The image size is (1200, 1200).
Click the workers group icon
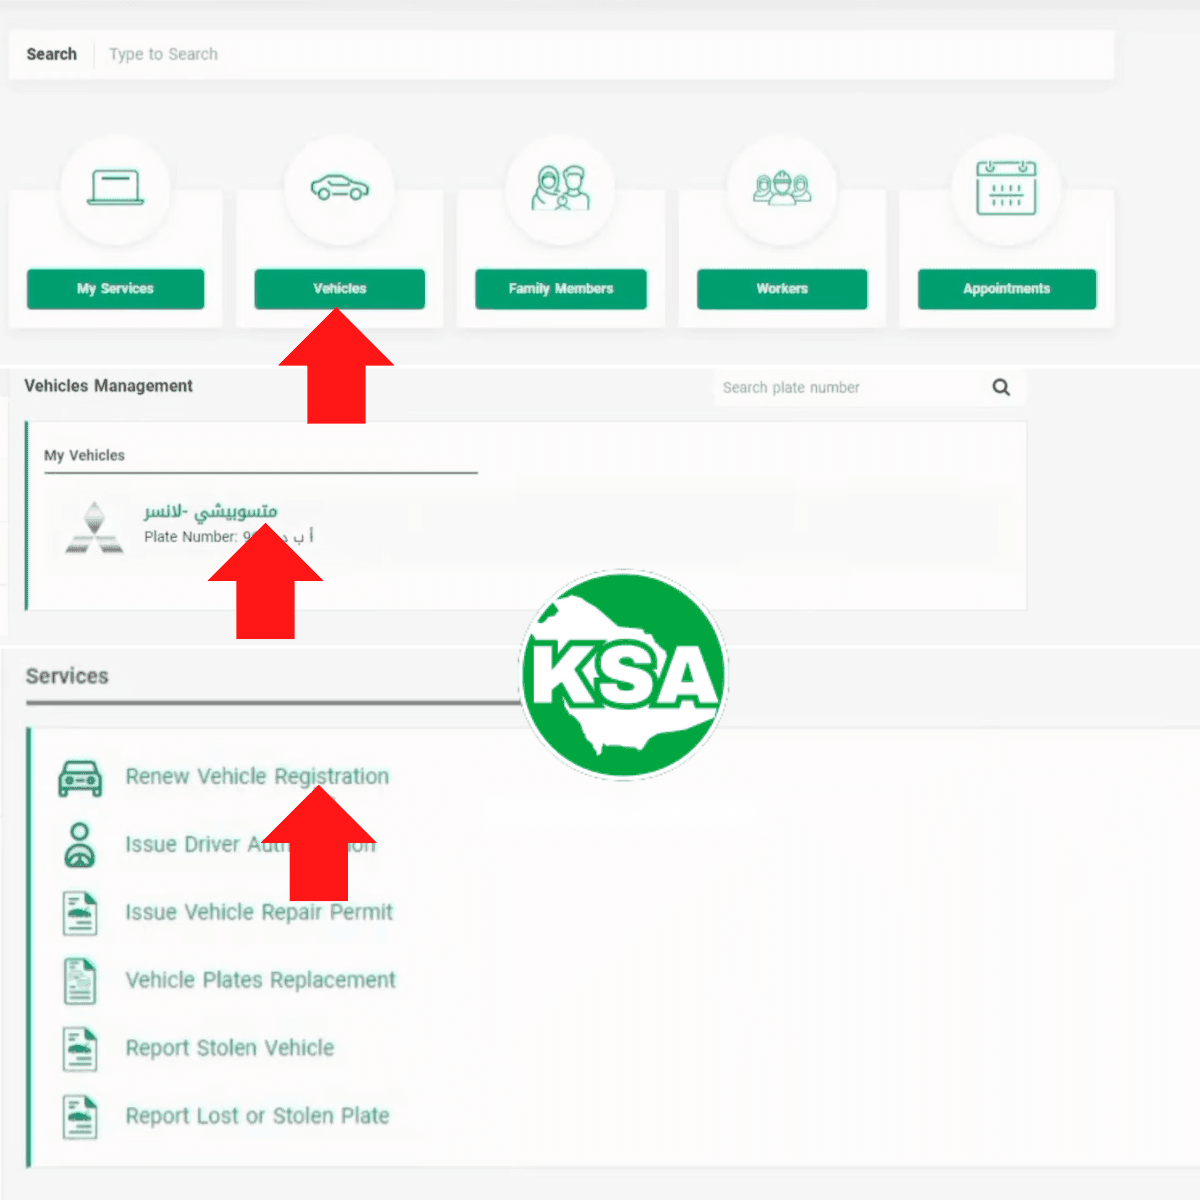(782, 188)
